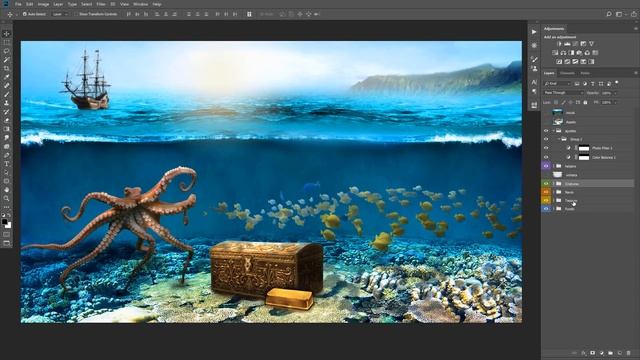Expand the green-labeled selected group
The width and height of the screenshot is (640, 360).
point(554,184)
